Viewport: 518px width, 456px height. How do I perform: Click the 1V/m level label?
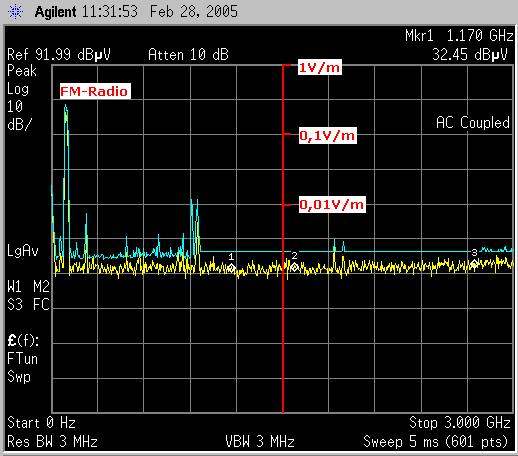pos(320,68)
